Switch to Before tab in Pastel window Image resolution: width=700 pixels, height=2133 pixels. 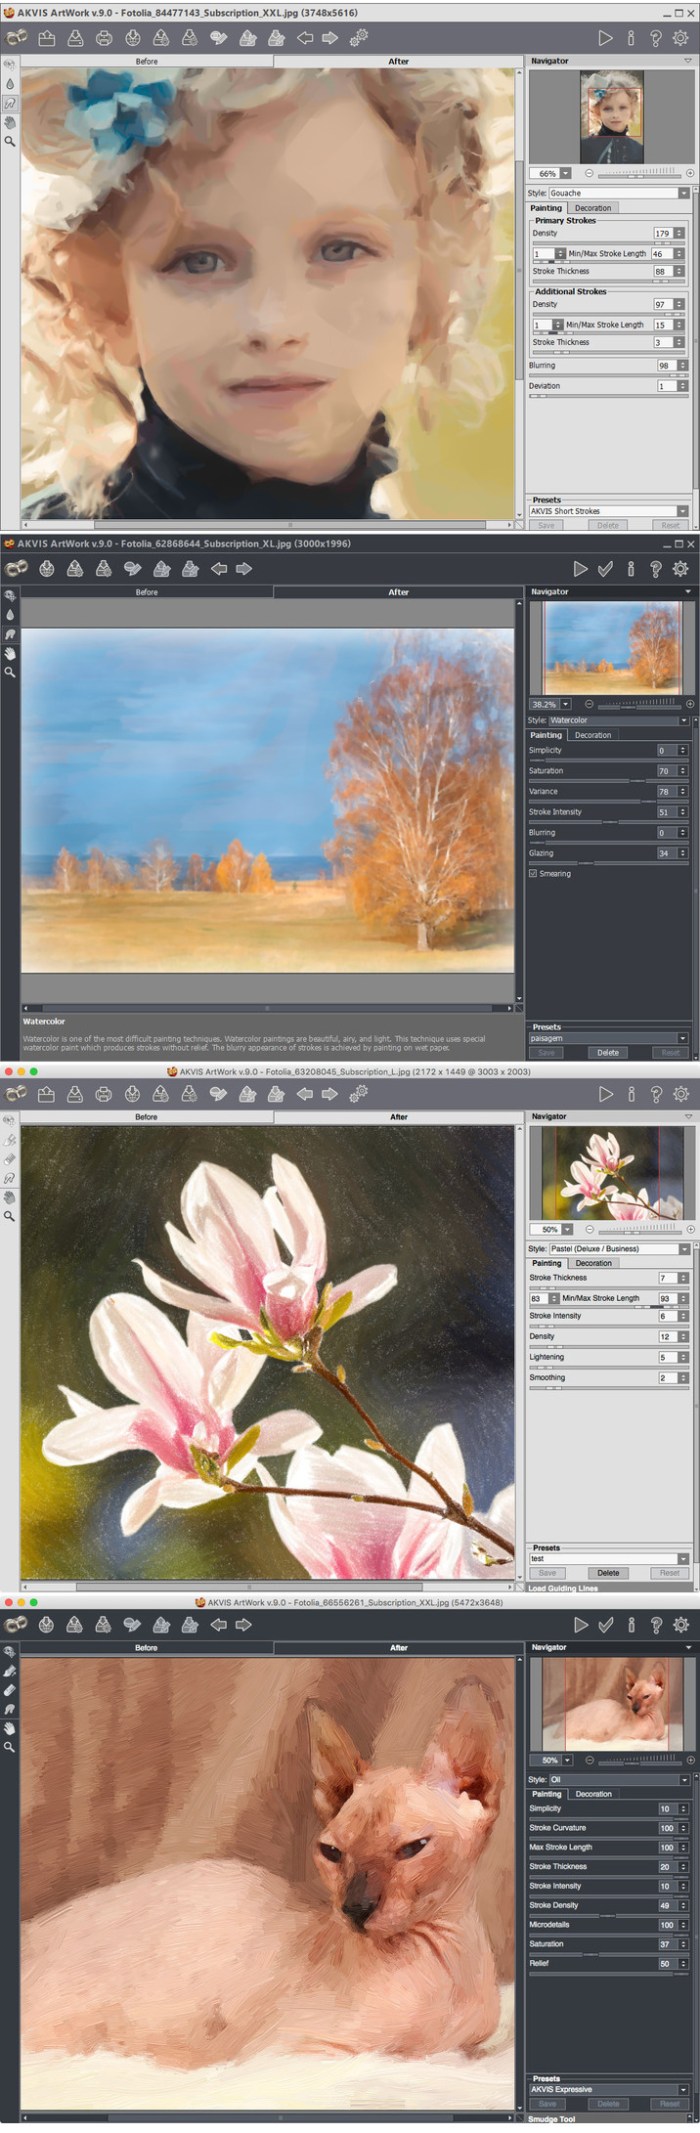pyautogui.click(x=147, y=1117)
